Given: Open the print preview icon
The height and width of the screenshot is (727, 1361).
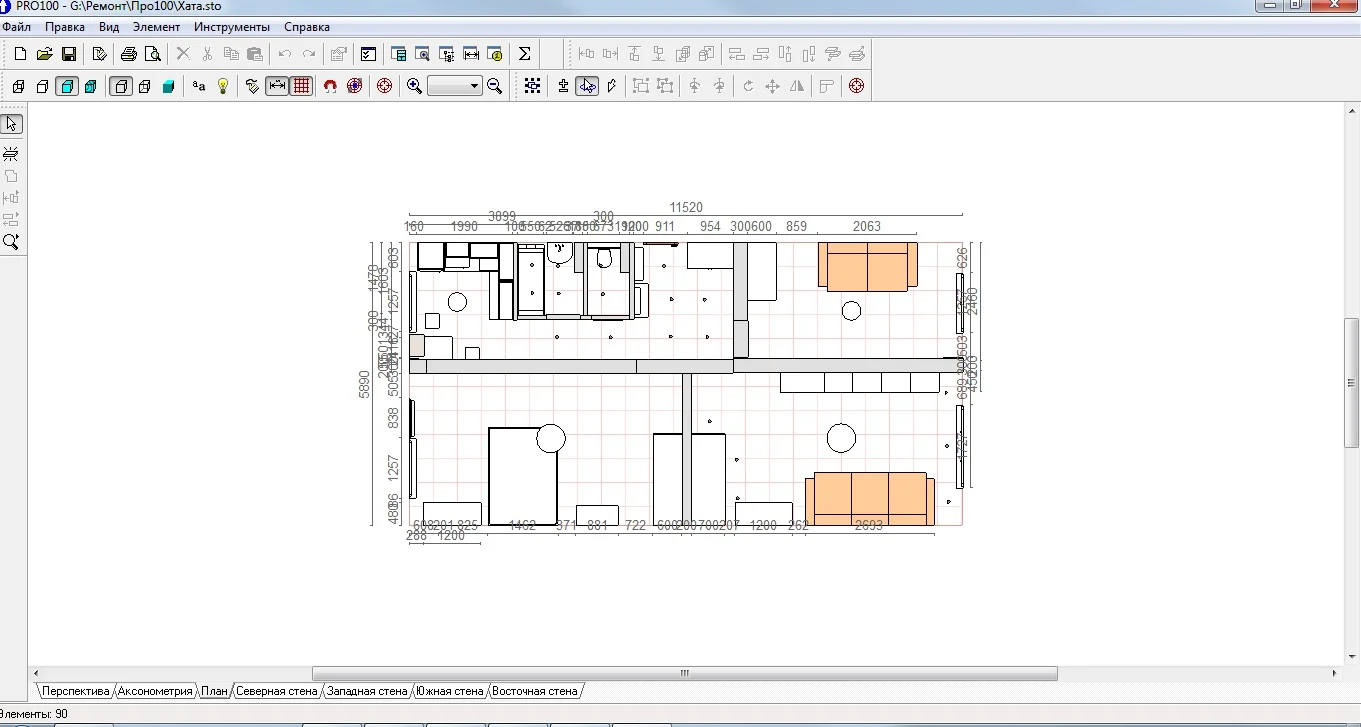Looking at the screenshot, I should pyautogui.click(x=153, y=54).
